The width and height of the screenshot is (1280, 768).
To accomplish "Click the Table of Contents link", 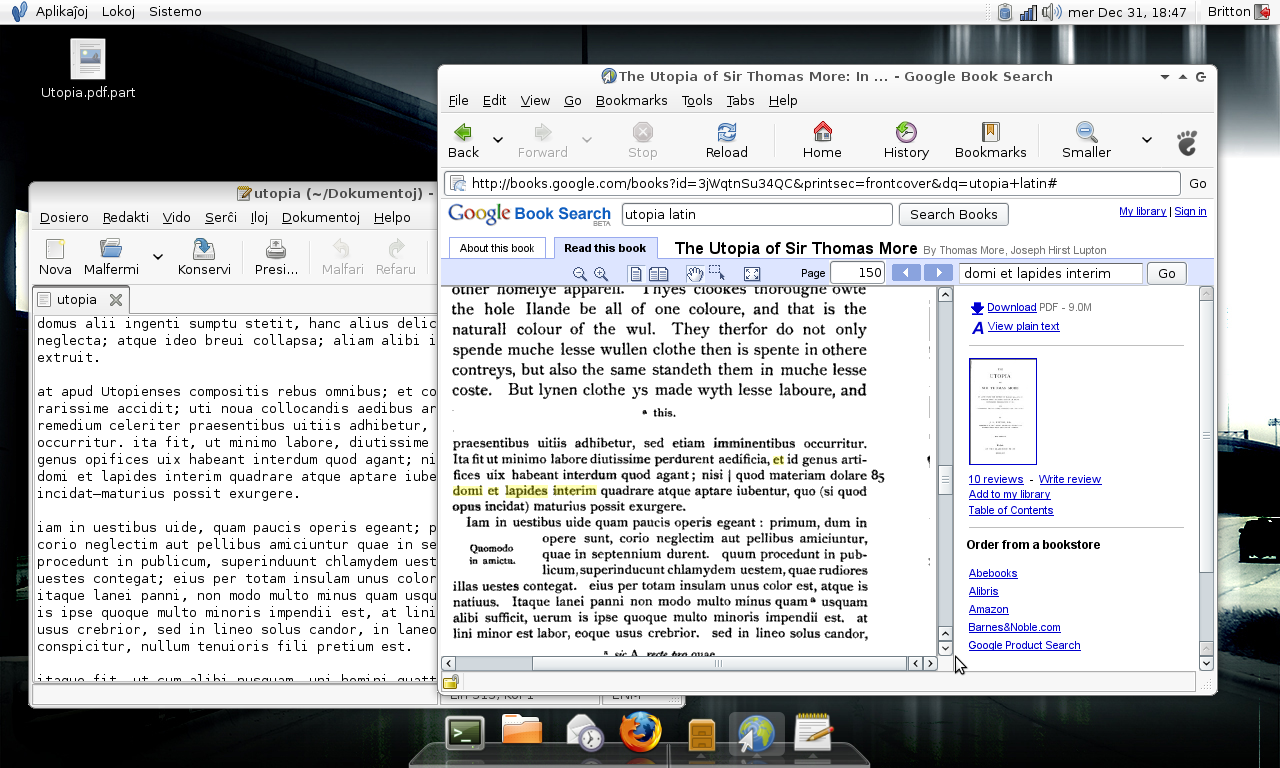I will click(1011, 510).
